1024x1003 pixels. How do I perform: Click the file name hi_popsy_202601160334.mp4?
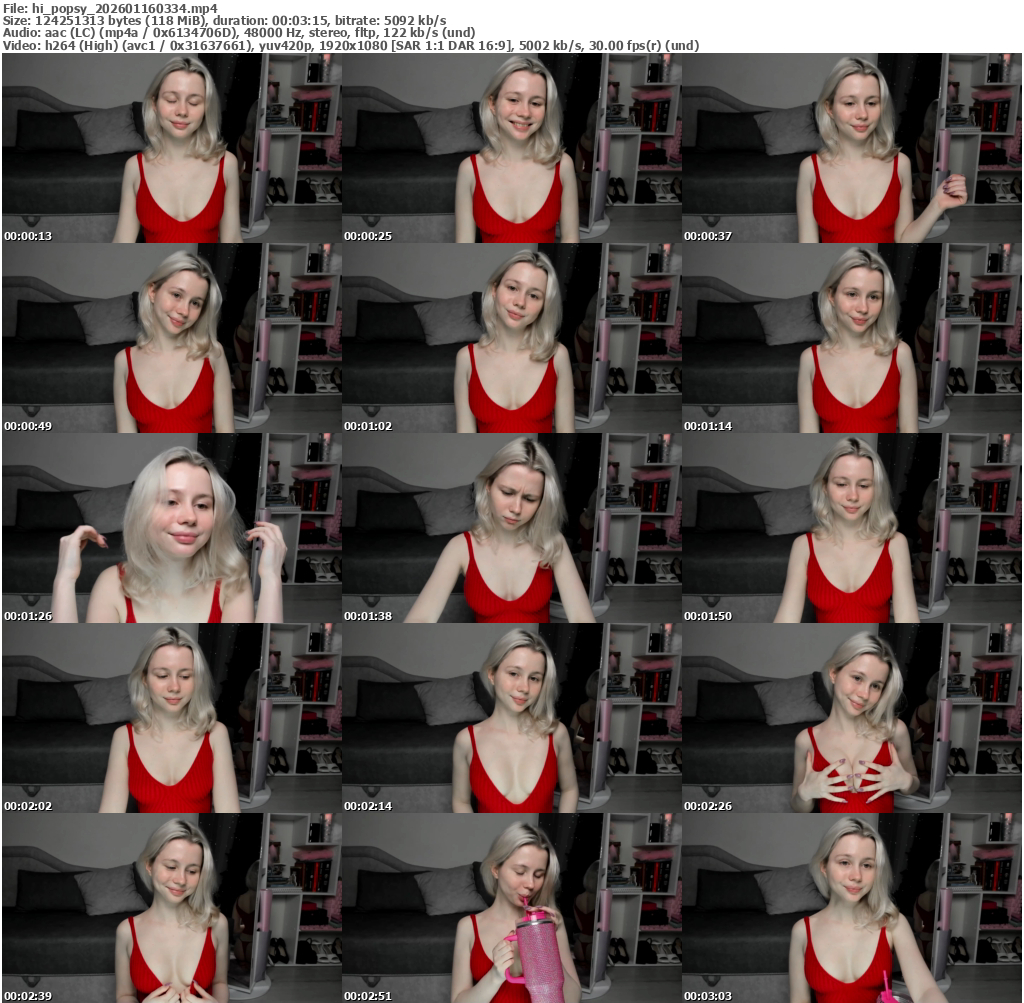[x=125, y=8]
